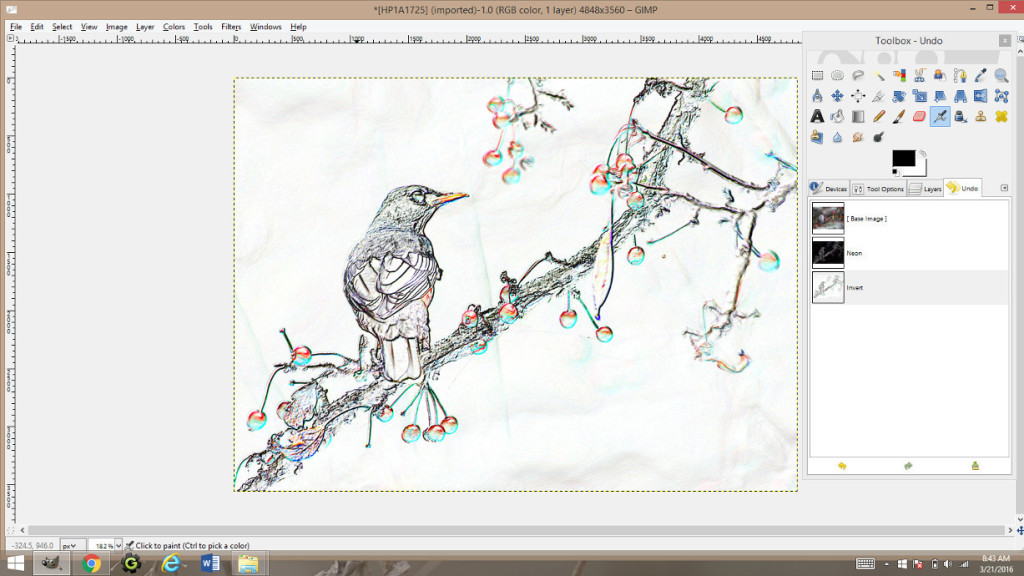Click the undo arrow below the history list
Screen dimensions: 1024x576
(843, 467)
